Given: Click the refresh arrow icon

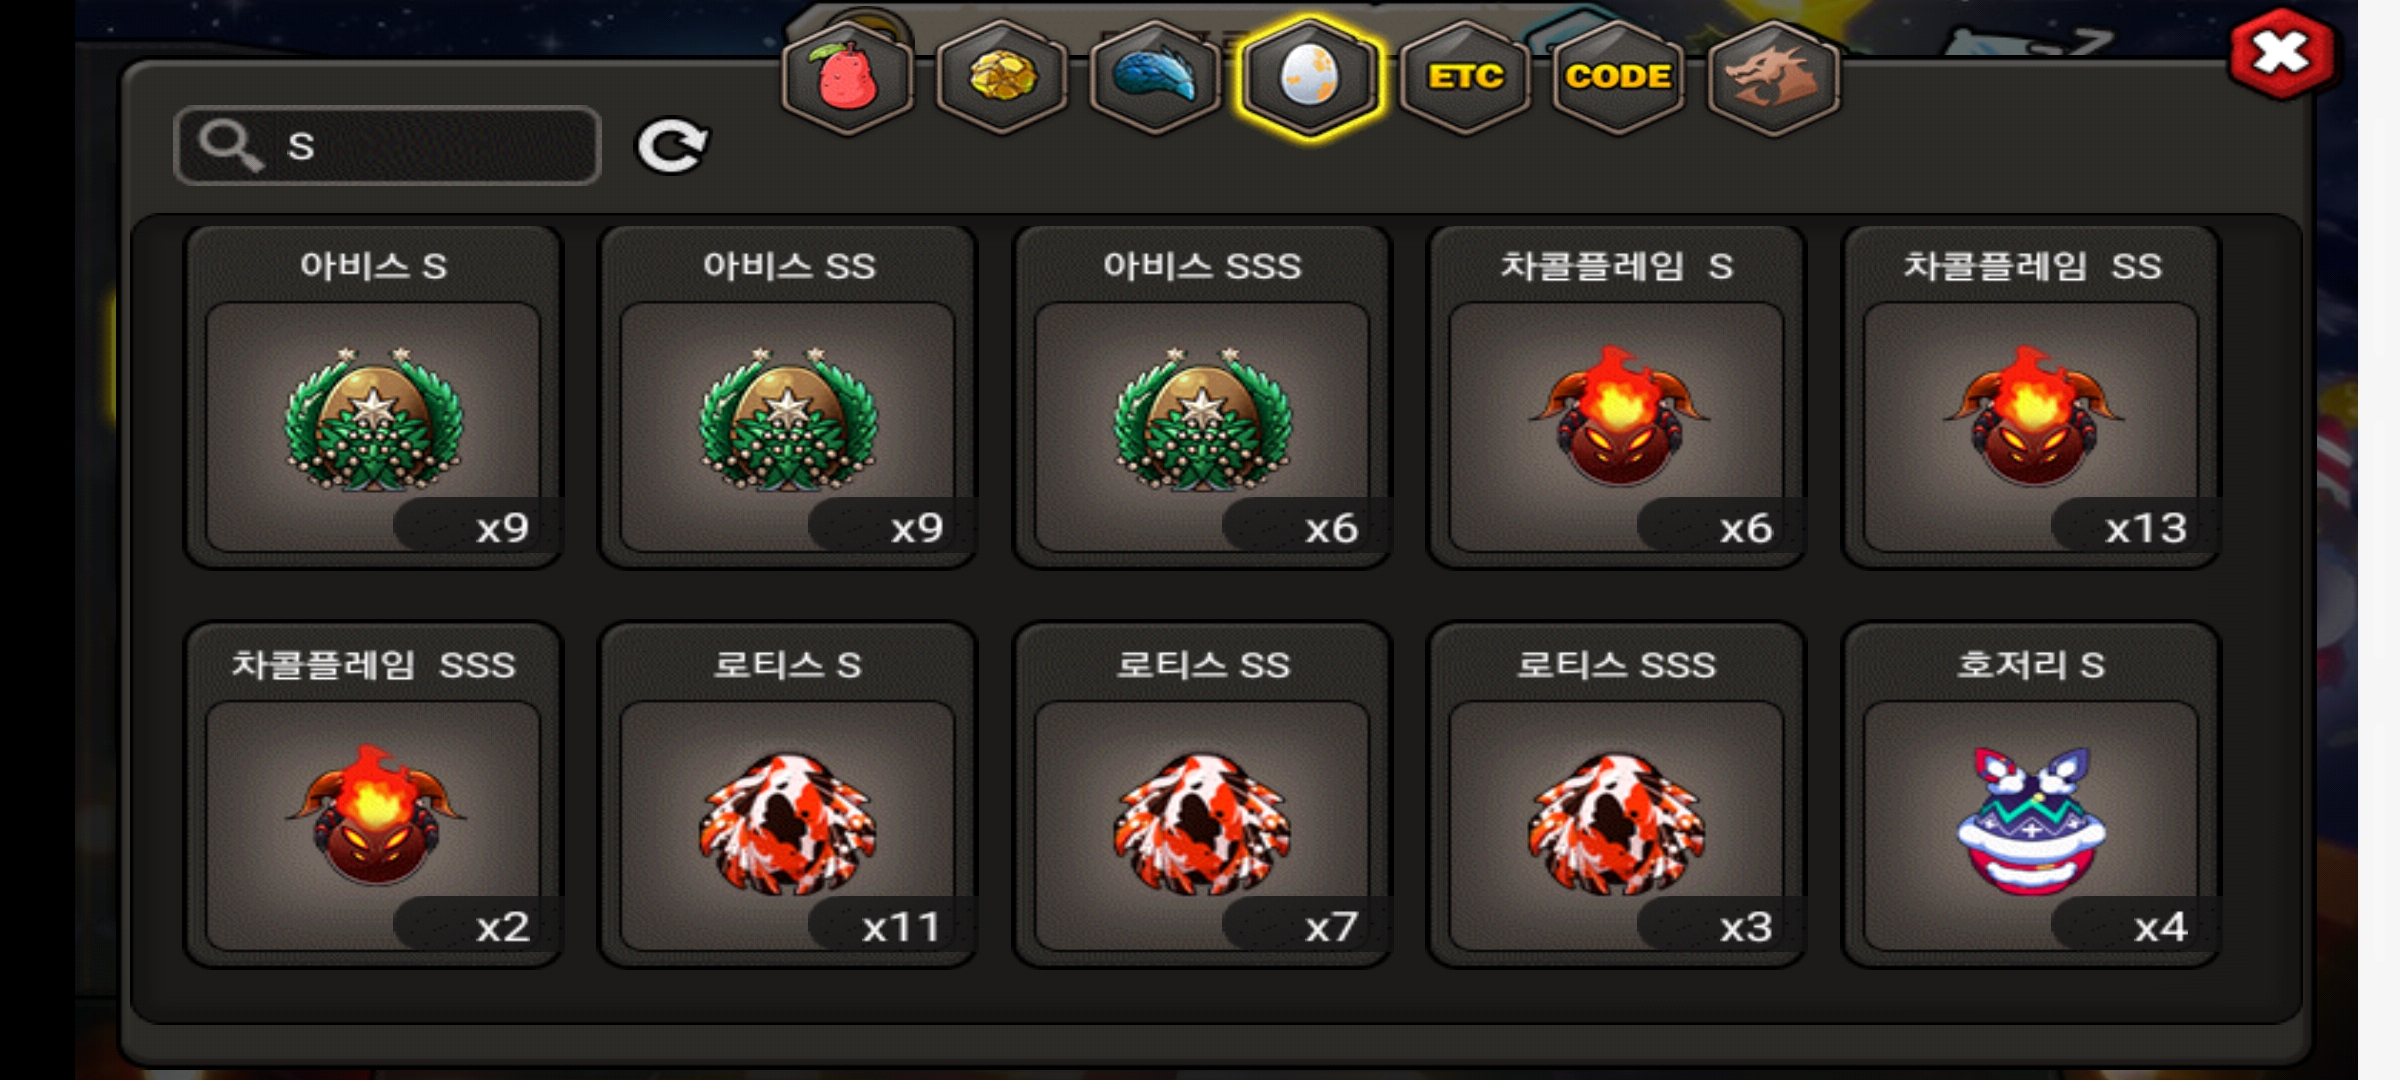Looking at the screenshot, I should pyautogui.click(x=673, y=147).
